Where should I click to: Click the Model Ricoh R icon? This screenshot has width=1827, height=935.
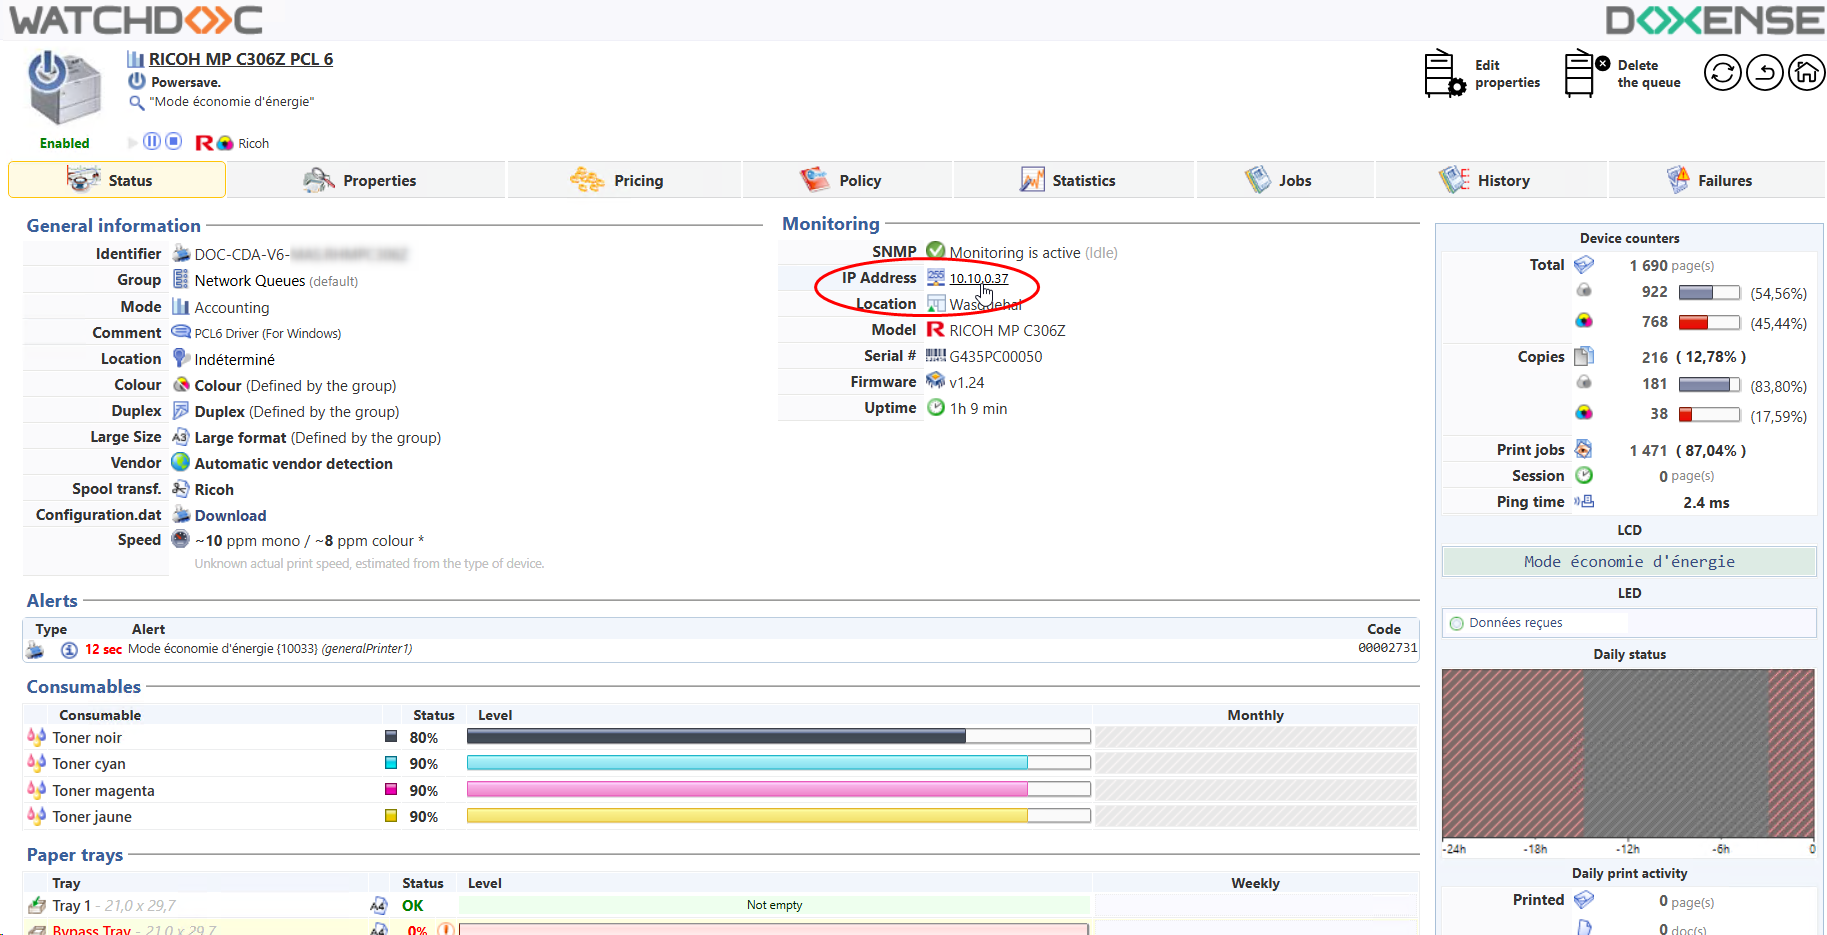[935, 329]
